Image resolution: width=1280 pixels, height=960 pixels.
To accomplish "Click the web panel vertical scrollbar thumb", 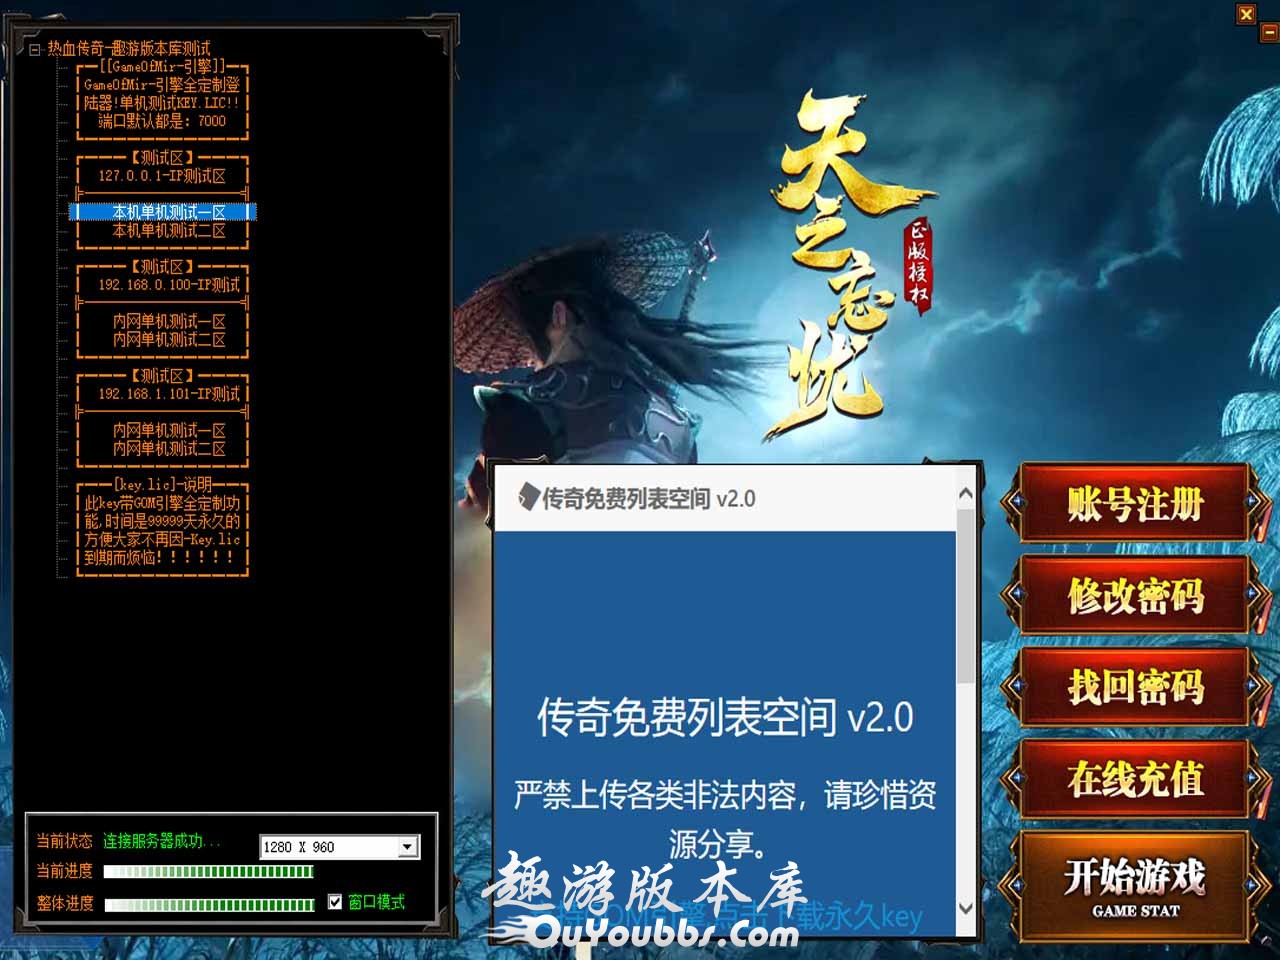I will point(965,596).
